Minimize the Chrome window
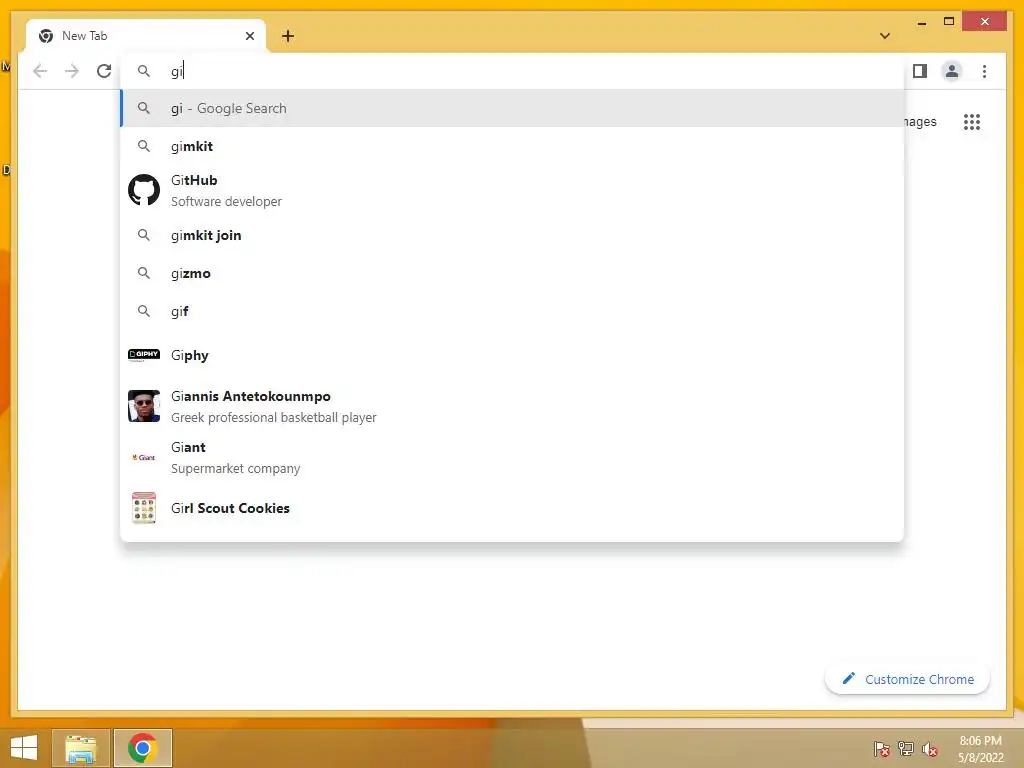This screenshot has width=1024, height=768. (x=921, y=22)
